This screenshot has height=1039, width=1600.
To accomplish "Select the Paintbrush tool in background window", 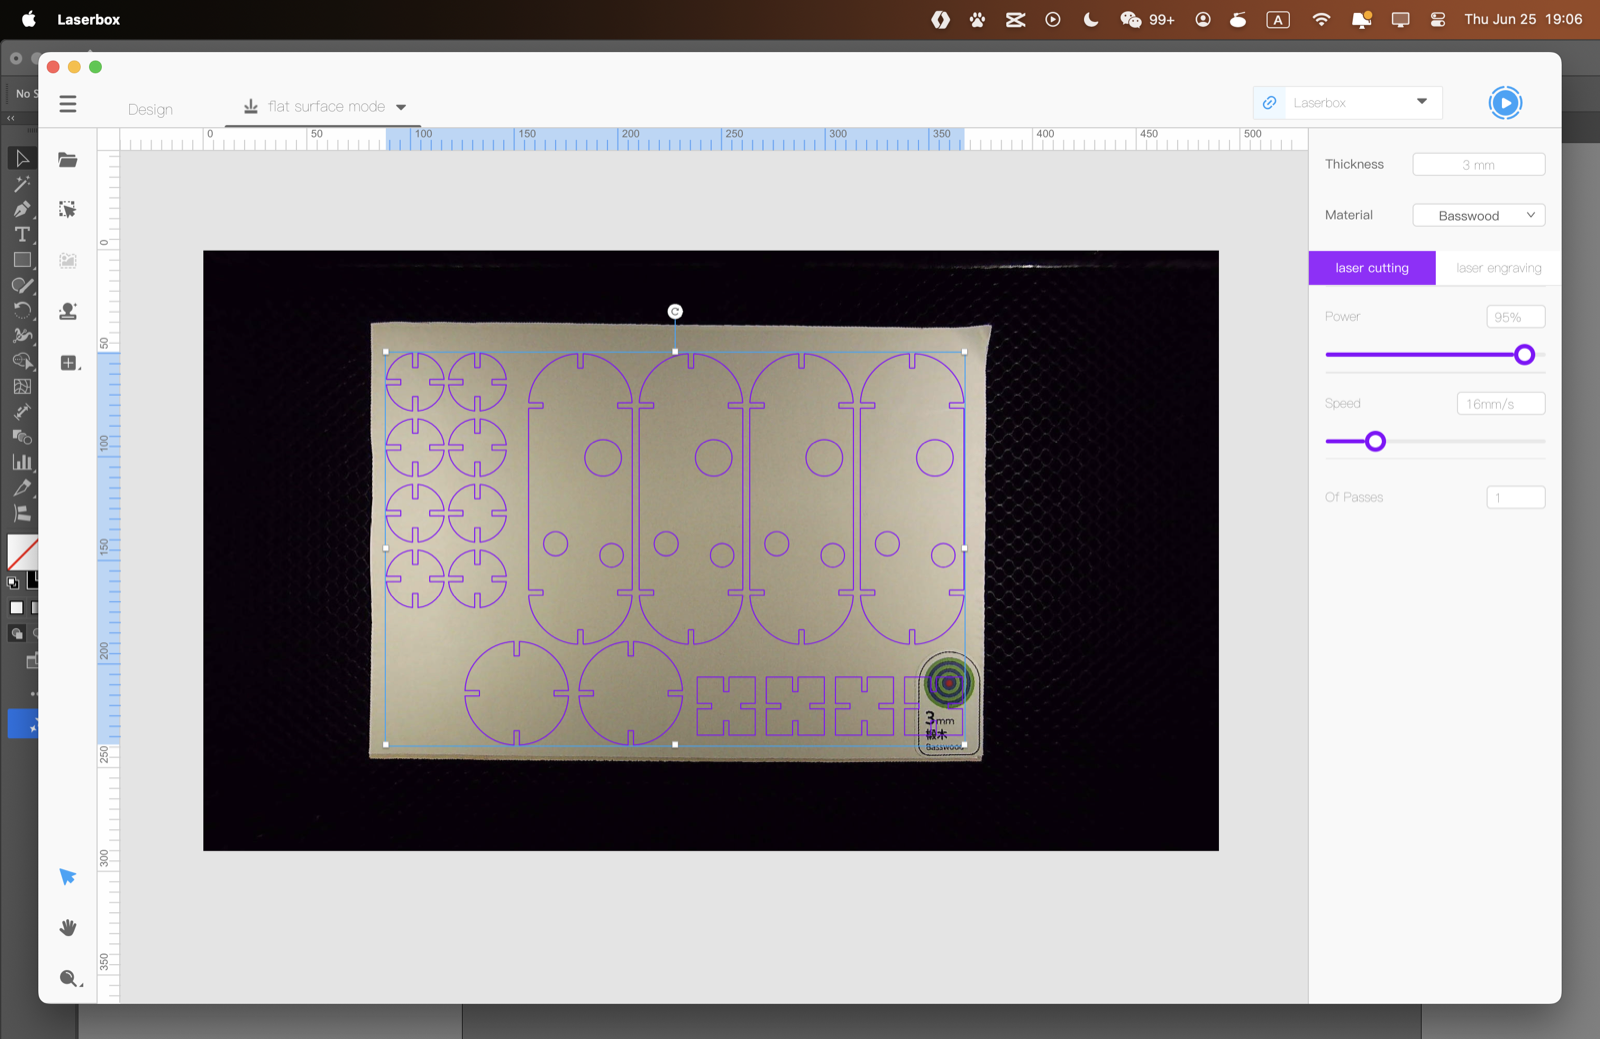I will coord(22,285).
